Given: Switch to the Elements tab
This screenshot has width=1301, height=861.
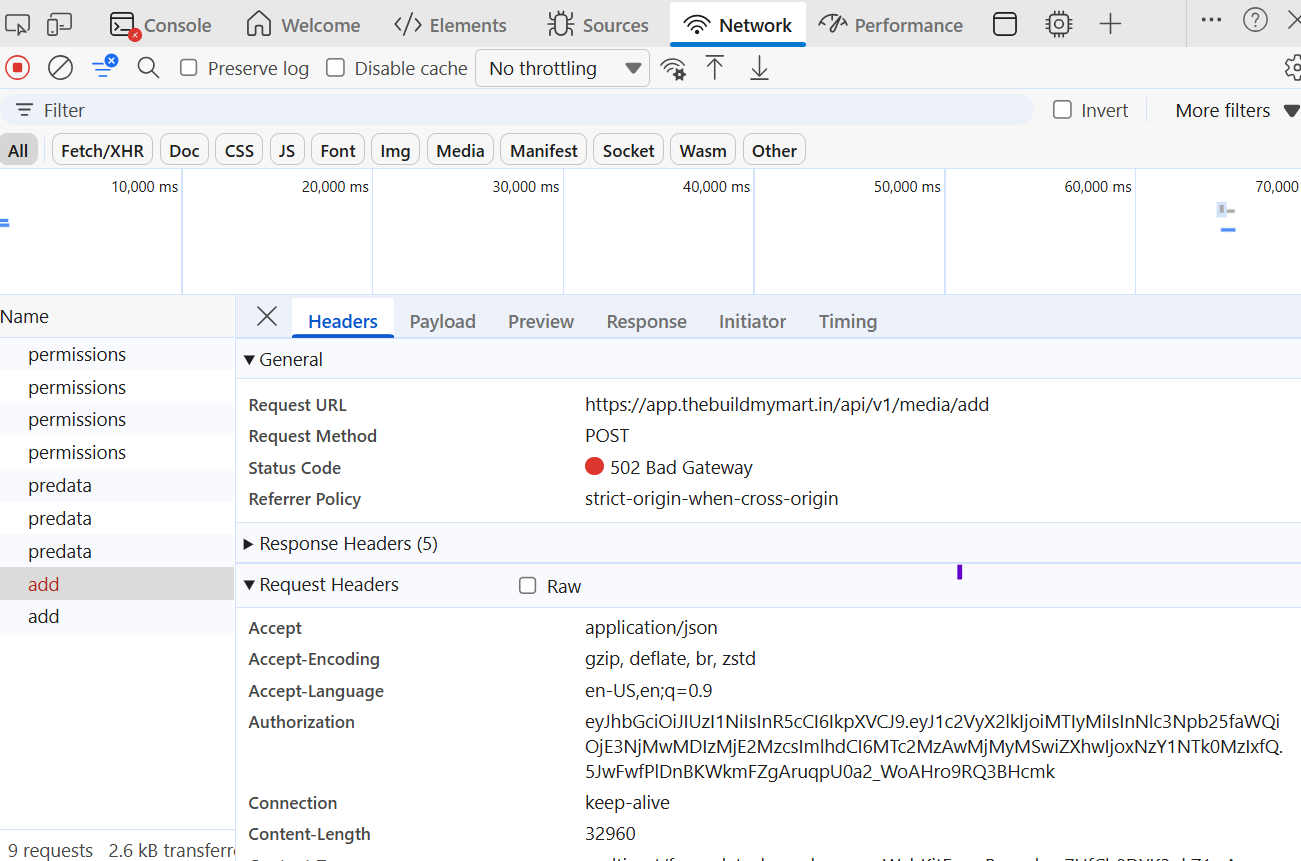Looking at the screenshot, I should (x=450, y=25).
